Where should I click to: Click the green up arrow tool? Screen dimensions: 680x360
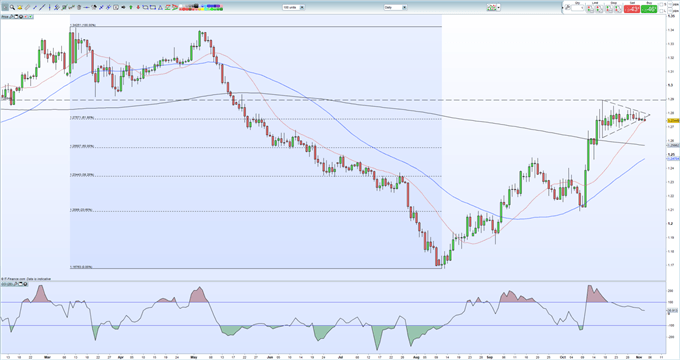coord(131,7)
